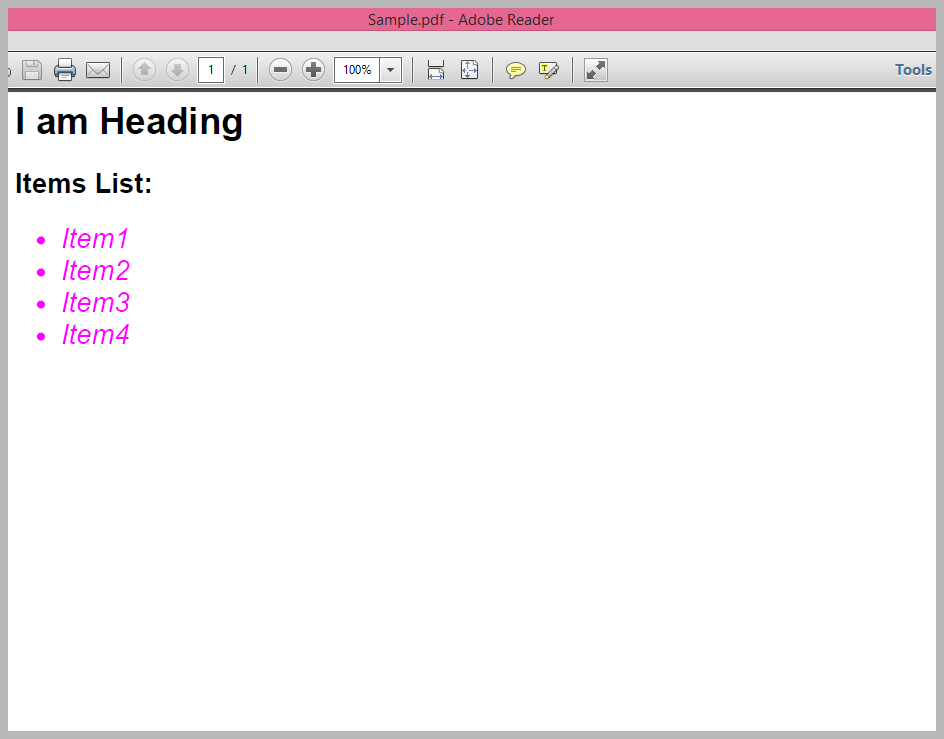Add a sticky note comment

[x=515, y=70]
